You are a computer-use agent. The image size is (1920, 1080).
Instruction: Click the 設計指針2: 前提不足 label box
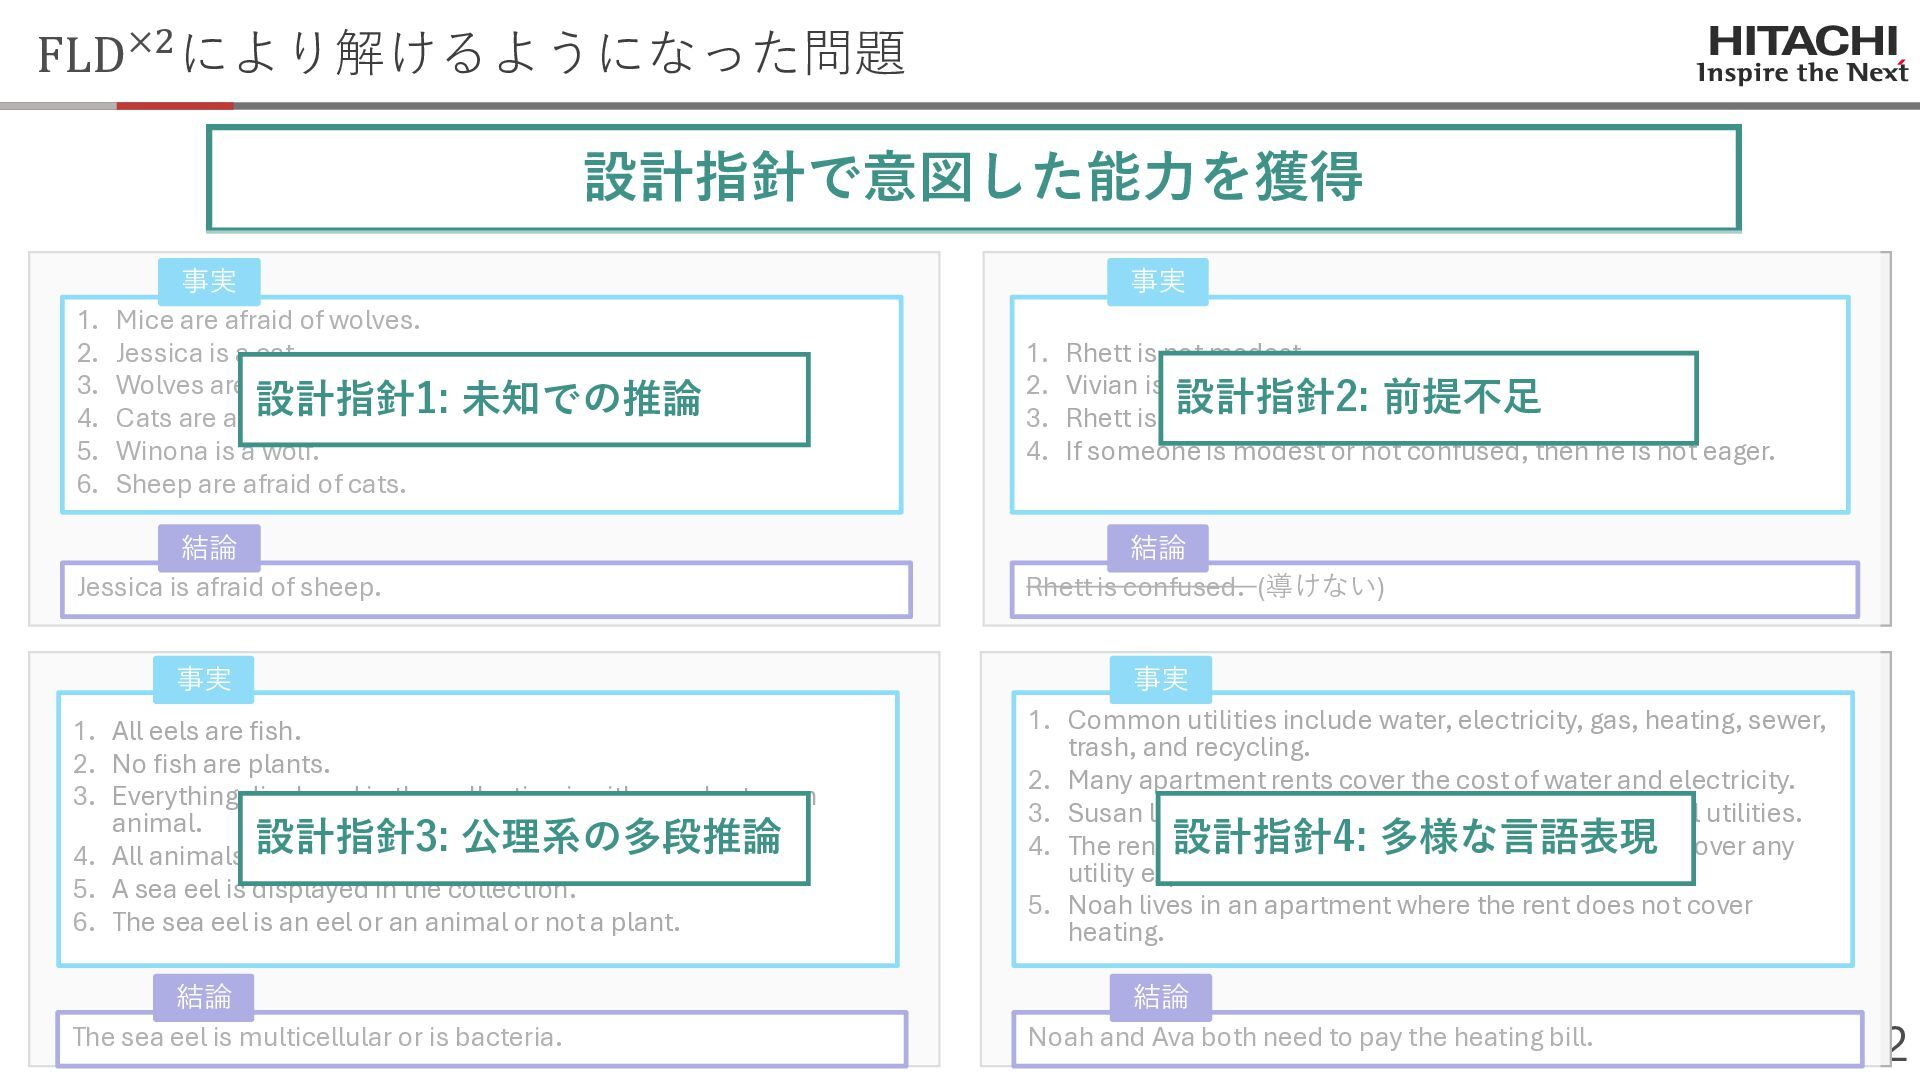1427,397
